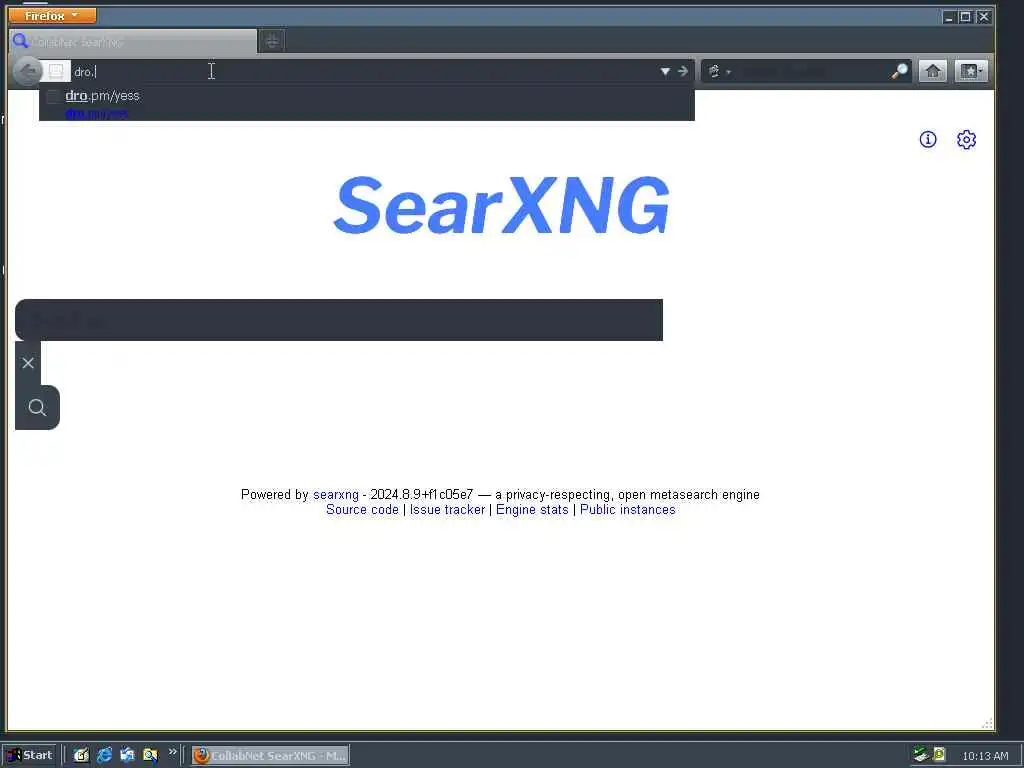Screen dimensions: 1024x768
Task: Open SearXNG about info icon
Action: (x=928, y=139)
